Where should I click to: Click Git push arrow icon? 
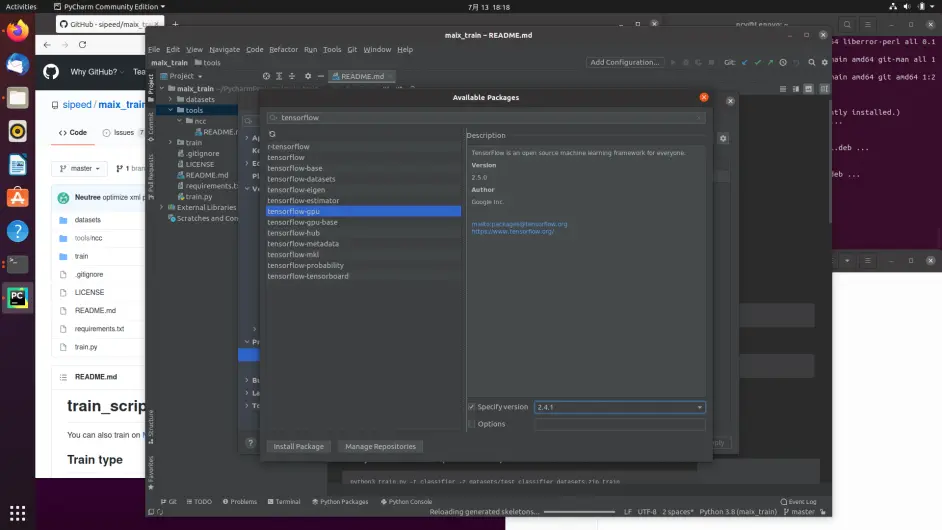pyautogui.click(x=770, y=62)
